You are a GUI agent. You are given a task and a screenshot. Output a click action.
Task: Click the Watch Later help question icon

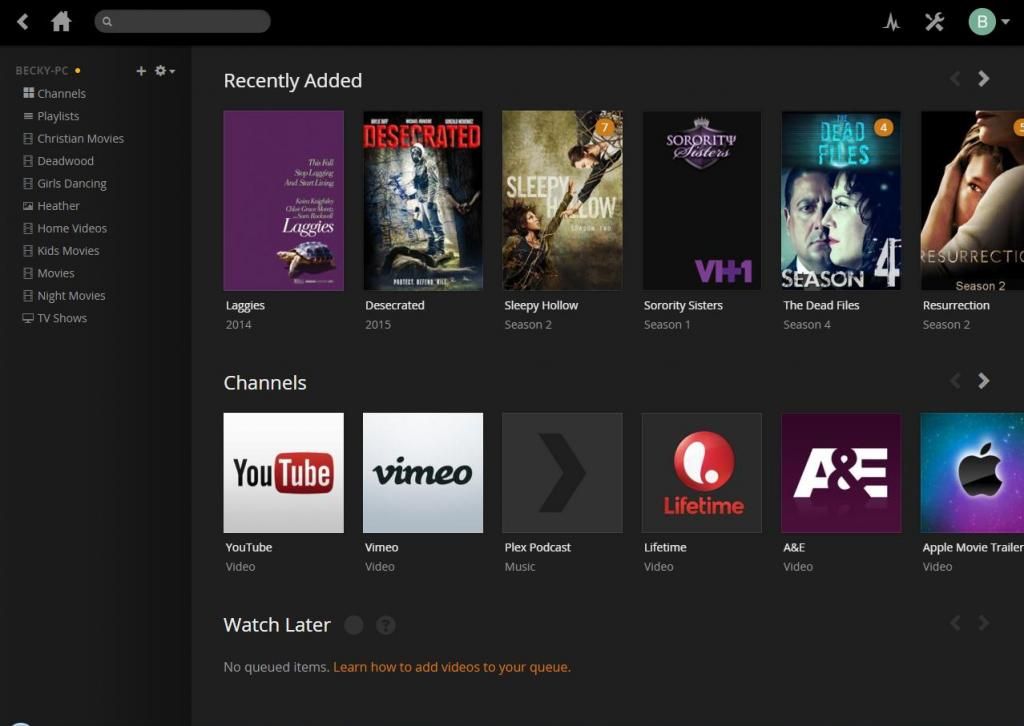pos(386,625)
